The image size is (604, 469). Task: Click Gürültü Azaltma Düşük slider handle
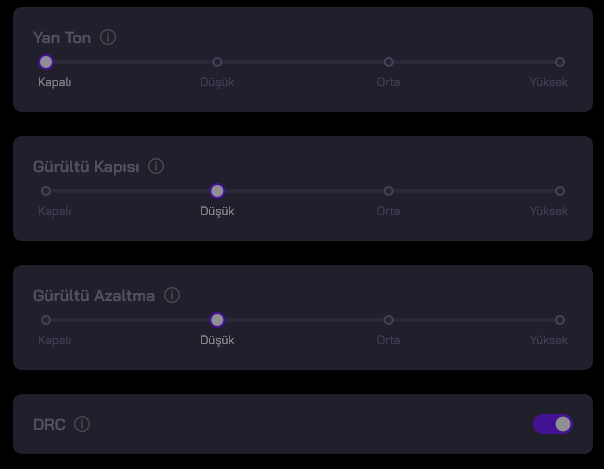click(217, 320)
